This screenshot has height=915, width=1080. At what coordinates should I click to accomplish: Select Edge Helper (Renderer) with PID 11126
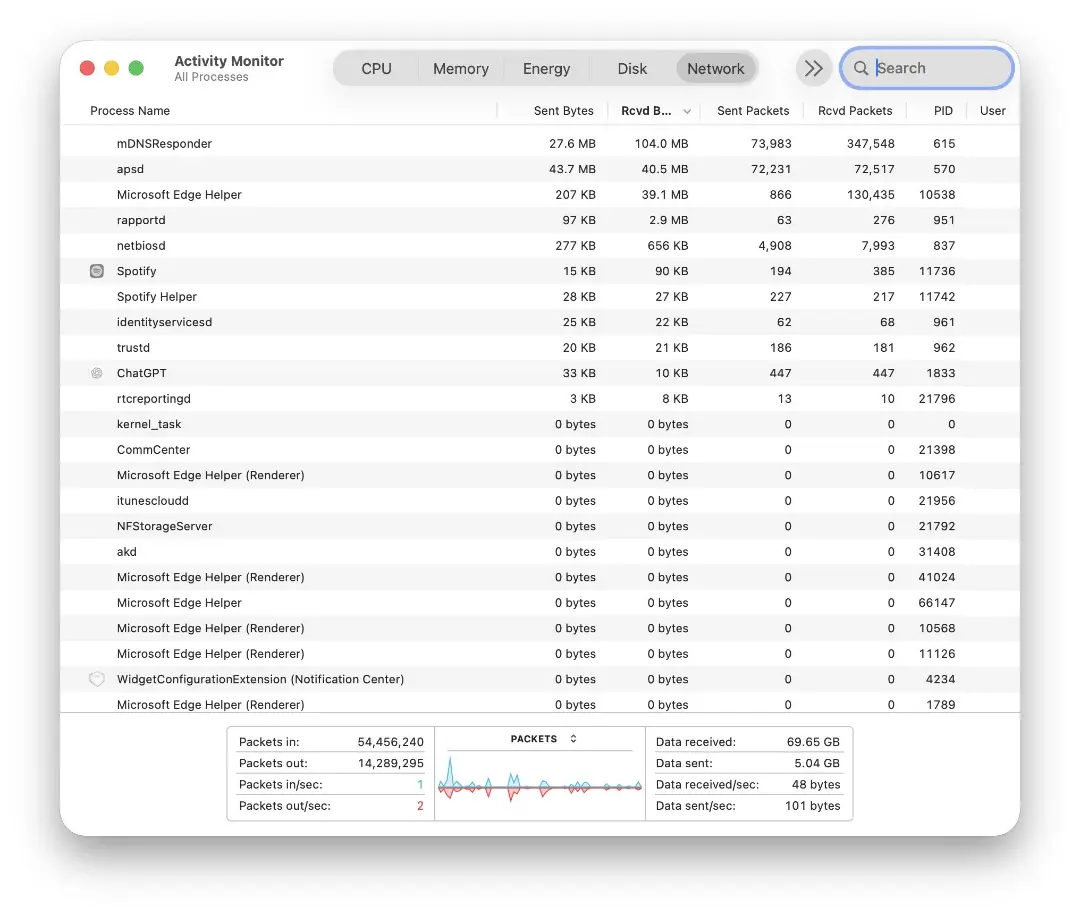pos(540,653)
